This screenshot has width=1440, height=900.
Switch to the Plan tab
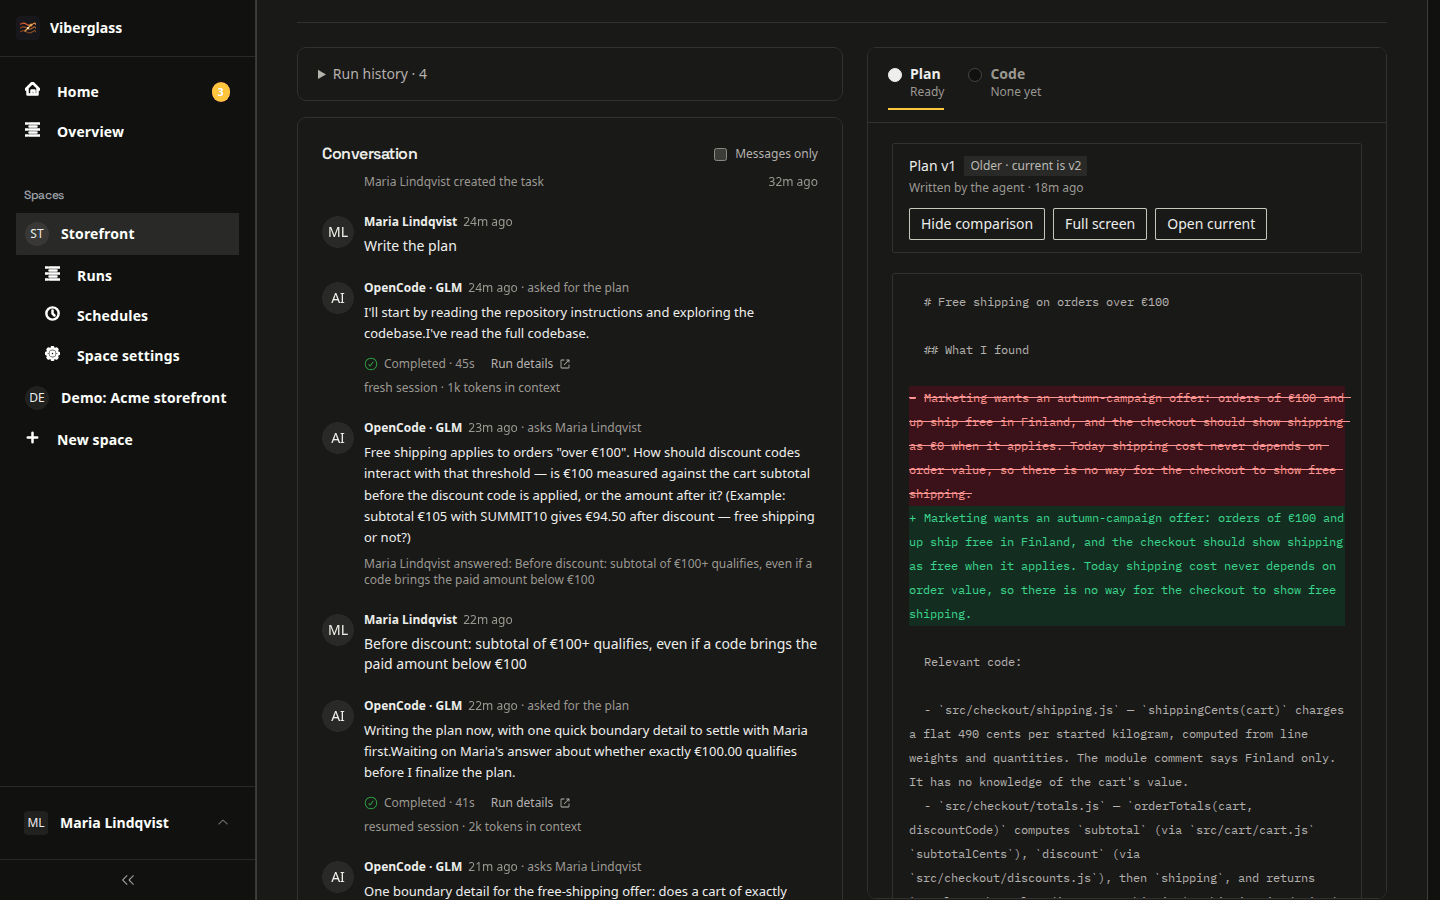click(916, 82)
